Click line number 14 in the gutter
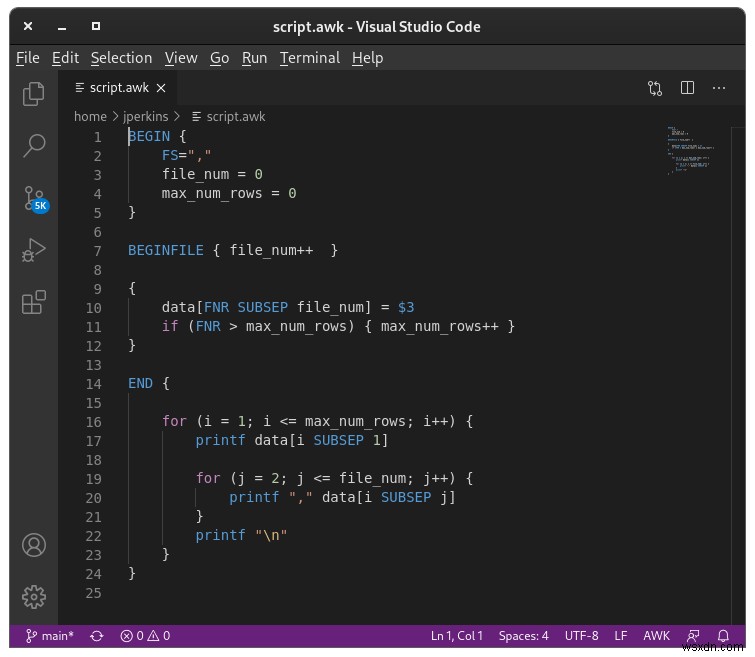 [93, 384]
